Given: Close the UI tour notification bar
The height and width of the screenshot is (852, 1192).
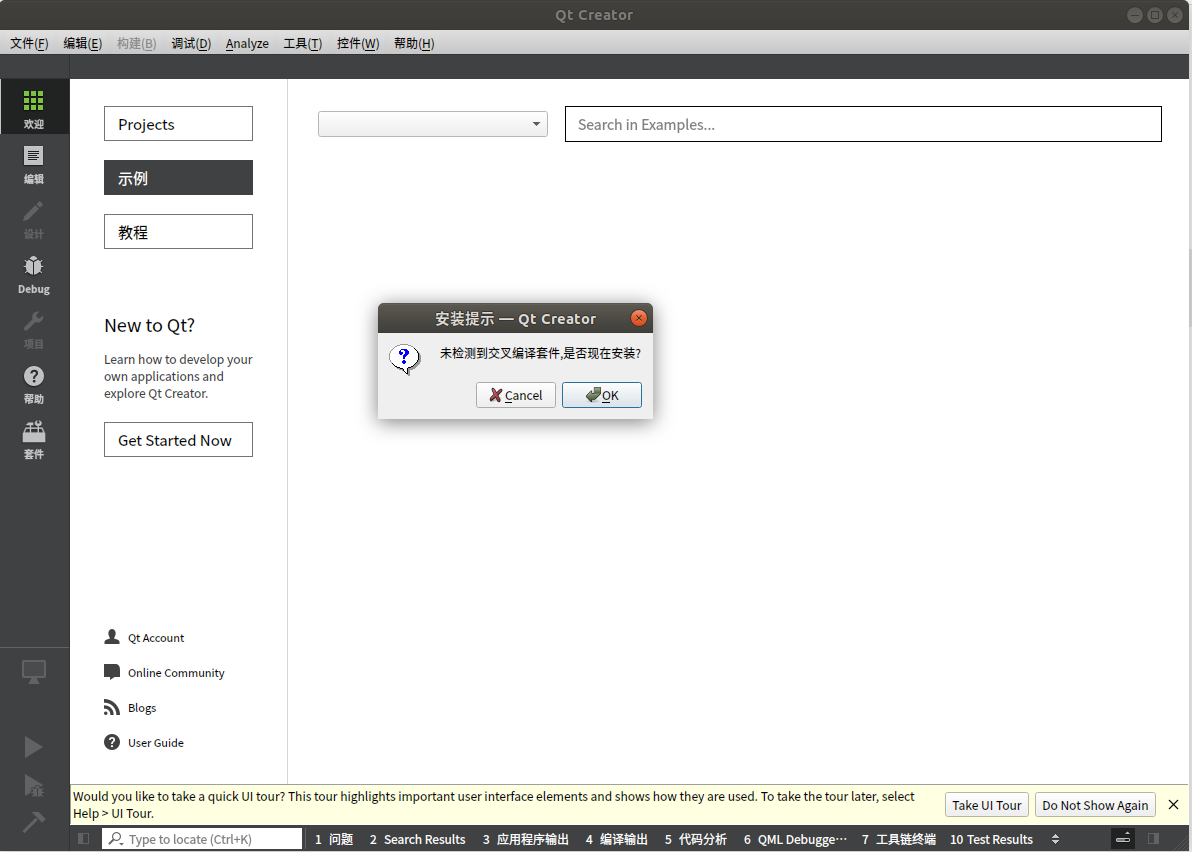Looking at the screenshot, I should coord(1174,805).
